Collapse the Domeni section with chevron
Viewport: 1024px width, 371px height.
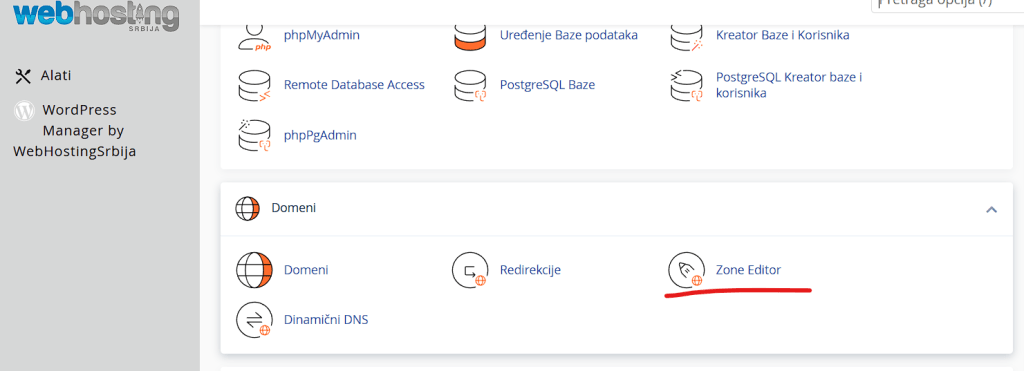tap(991, 210)
